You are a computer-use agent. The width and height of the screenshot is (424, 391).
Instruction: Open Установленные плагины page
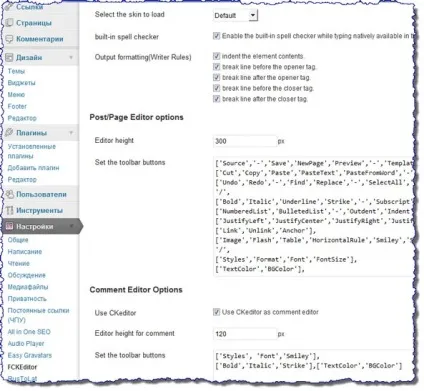click(x=32, y=151)
